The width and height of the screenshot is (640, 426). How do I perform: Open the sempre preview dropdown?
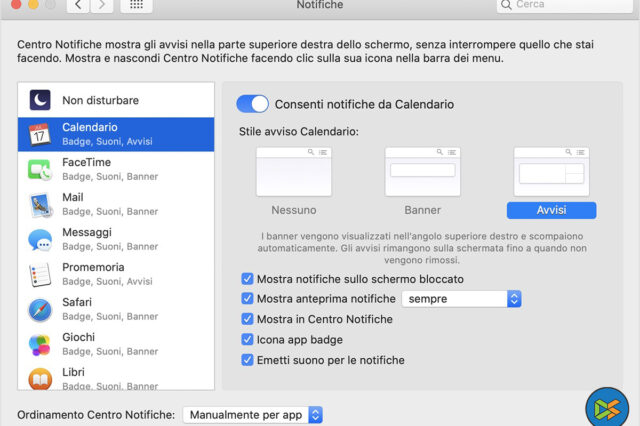pos(461,299)
